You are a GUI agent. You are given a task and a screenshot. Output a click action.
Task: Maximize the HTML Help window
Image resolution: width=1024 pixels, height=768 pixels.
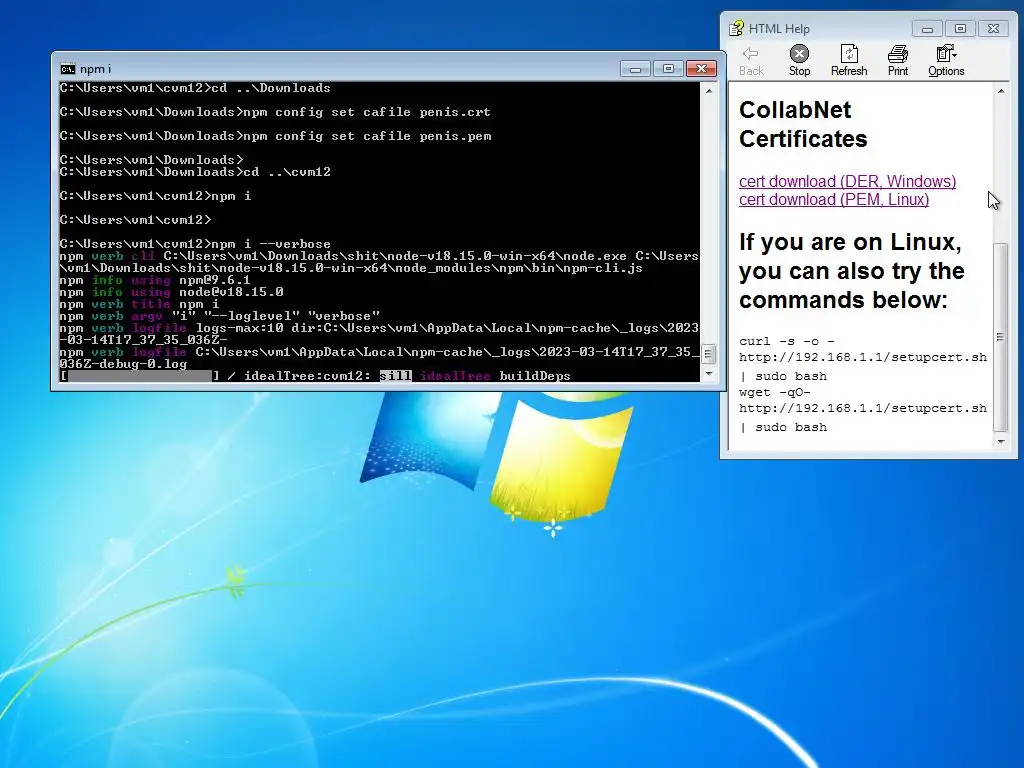pyautogui.click(x=960, y=29)
